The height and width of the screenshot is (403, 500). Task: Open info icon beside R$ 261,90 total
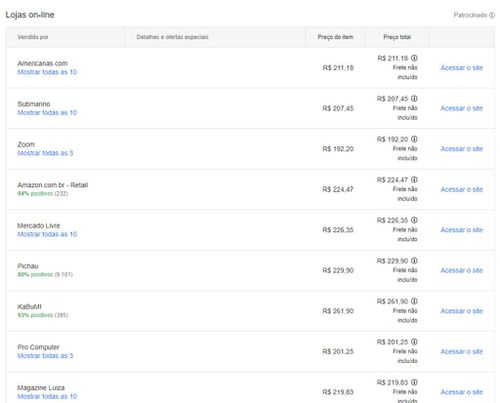(414, 301)
